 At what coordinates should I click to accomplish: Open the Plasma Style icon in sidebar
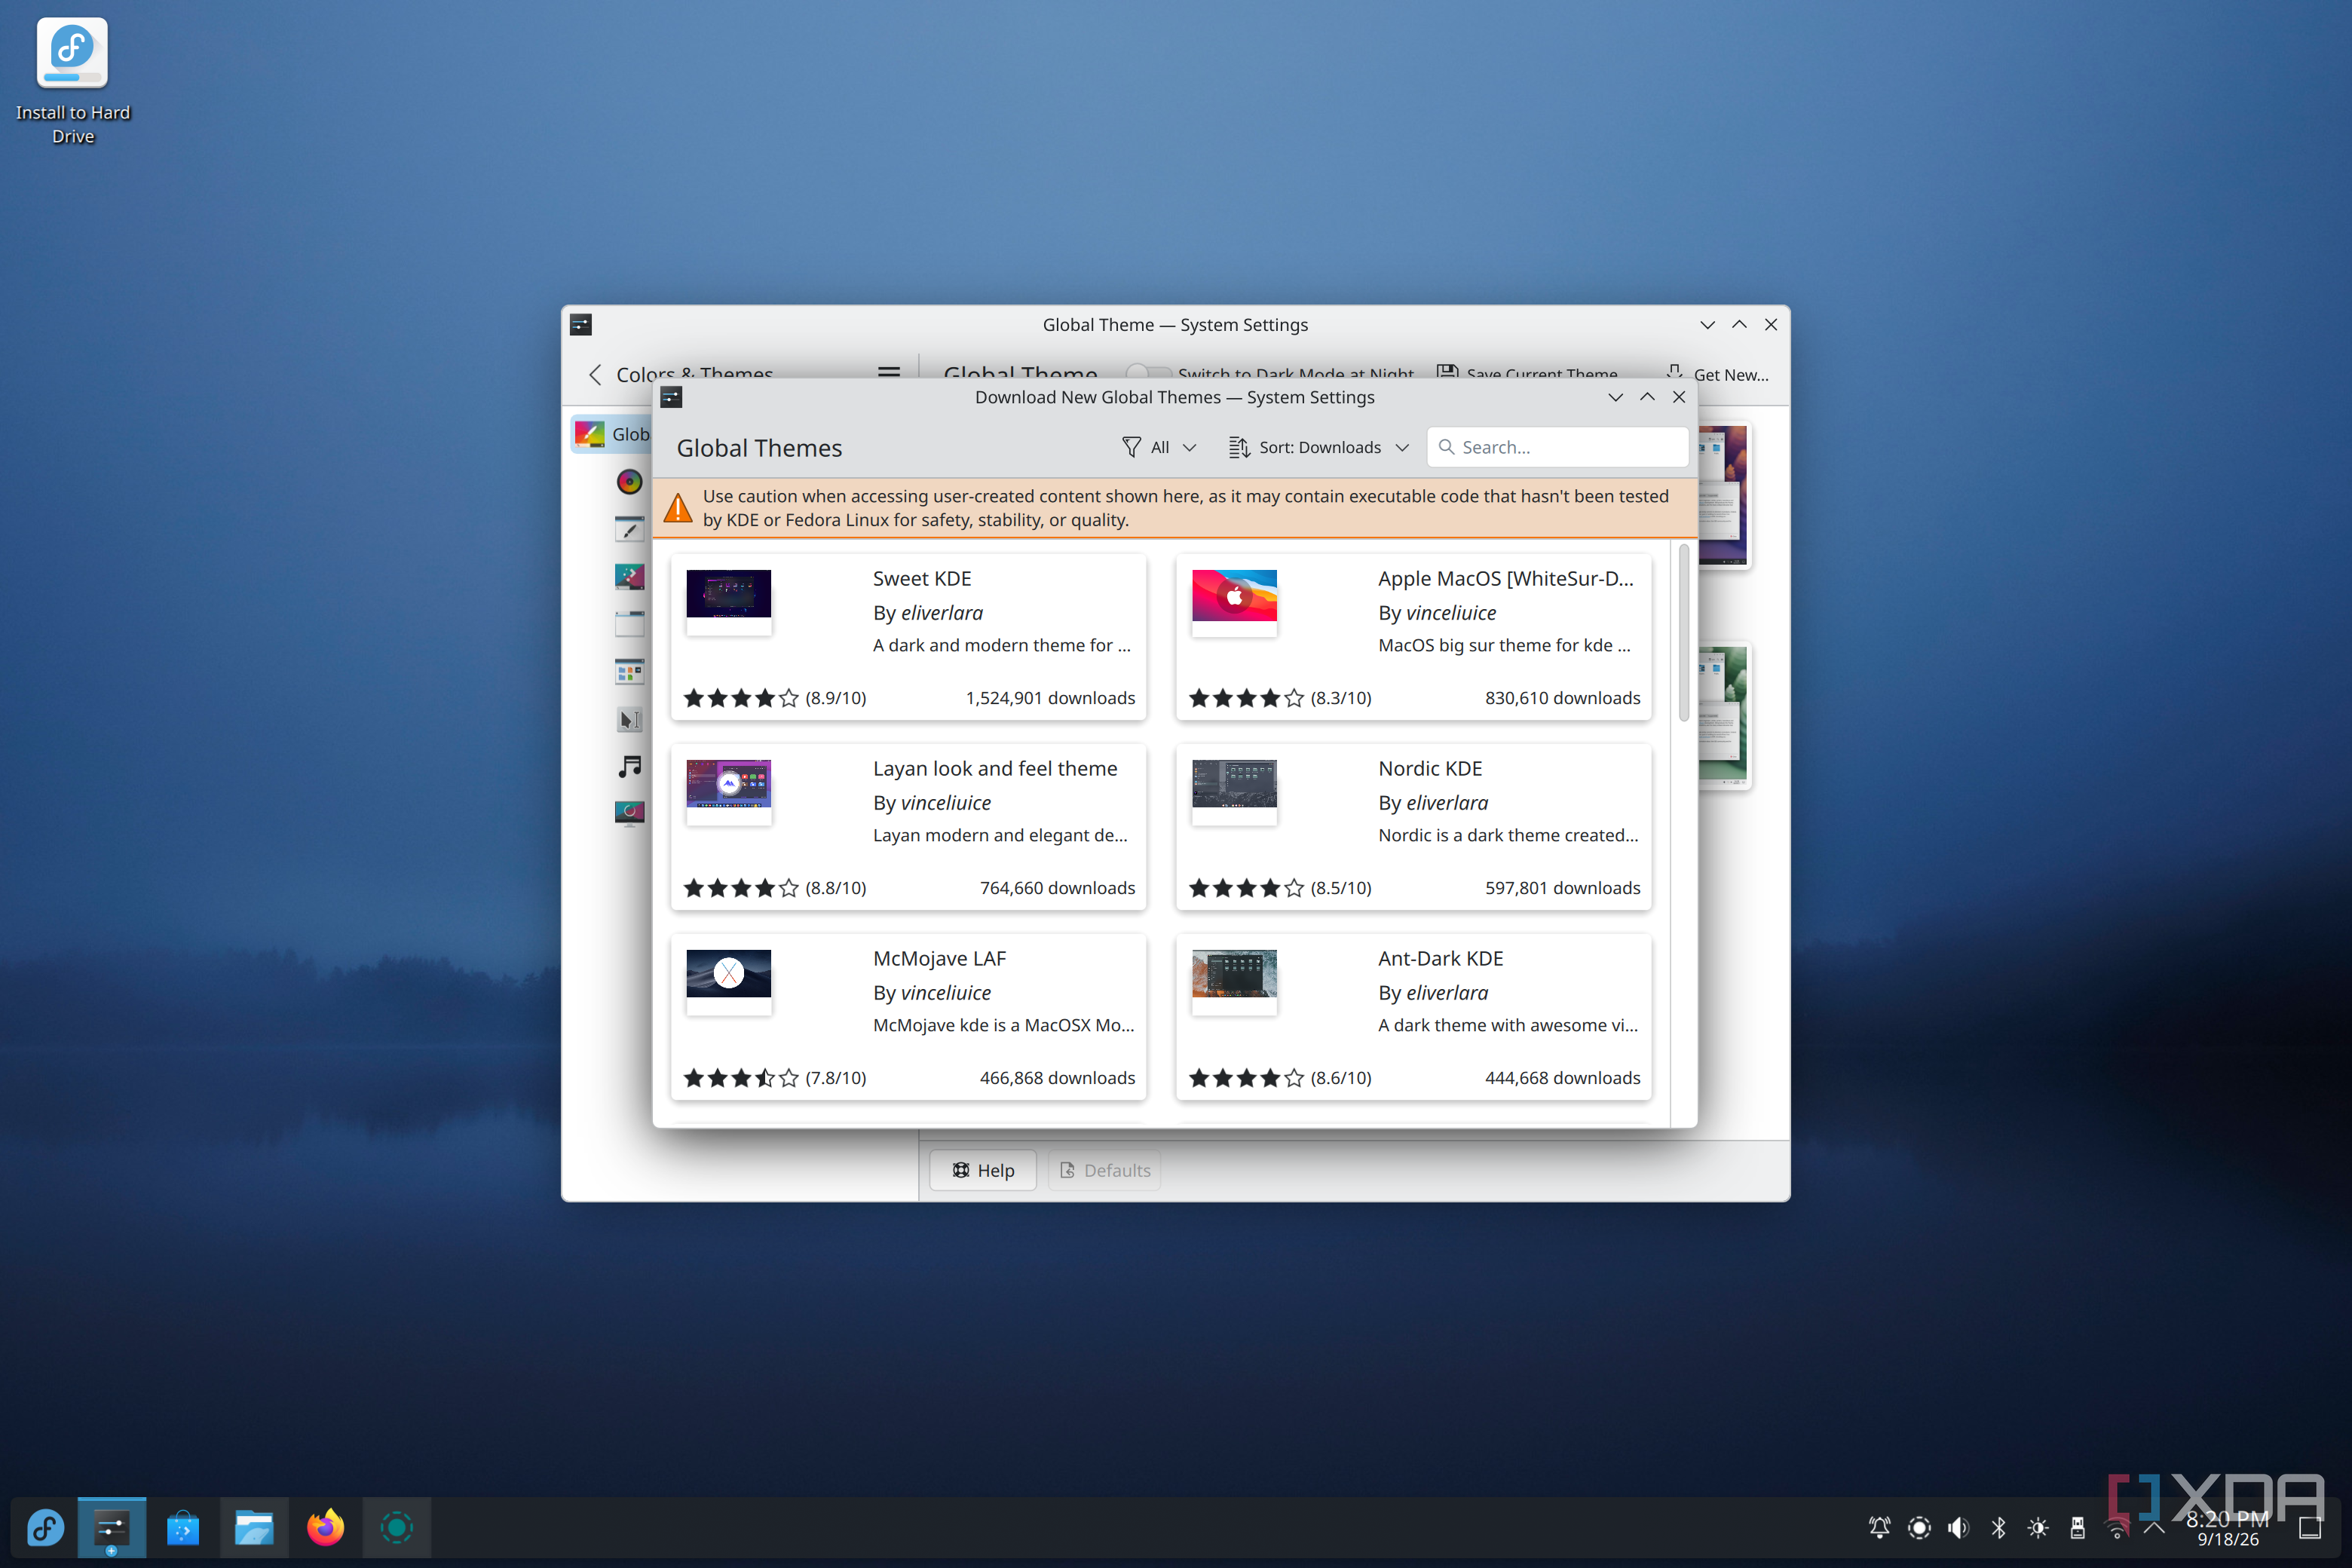click(x=629, y=577)
